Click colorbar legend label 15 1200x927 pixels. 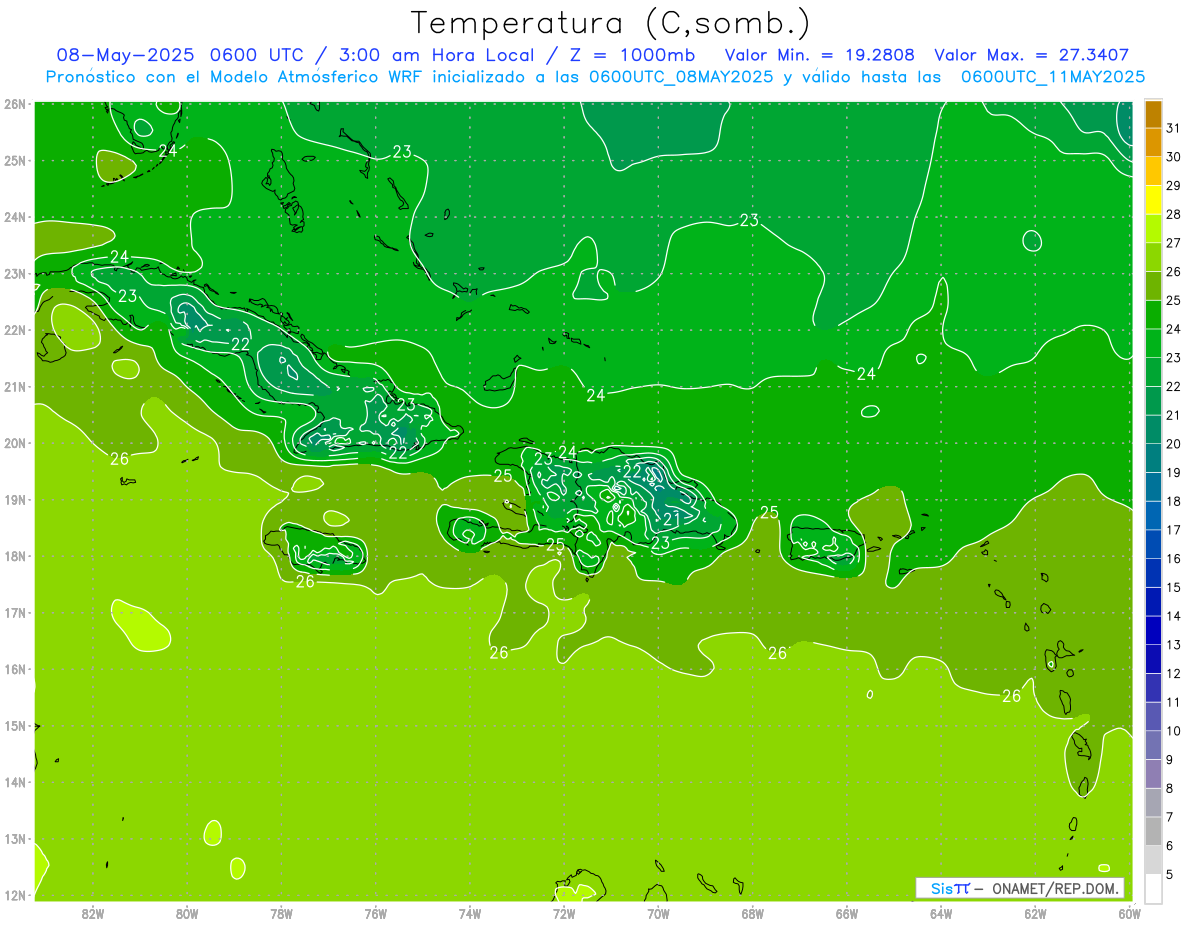click(x=1173, y=587)
